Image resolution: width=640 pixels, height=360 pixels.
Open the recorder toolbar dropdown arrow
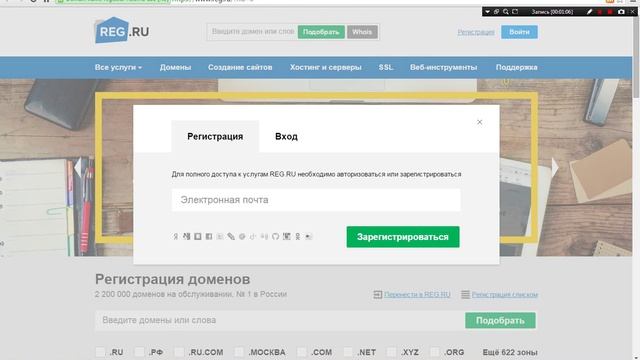click(487, 12)
